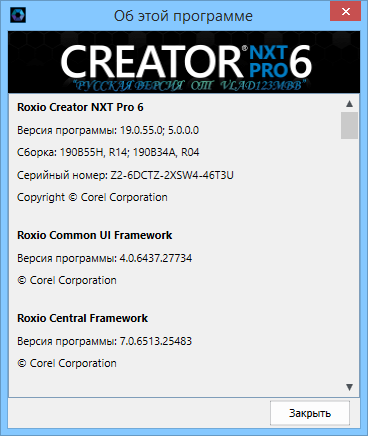Click the serial number 'Z2-6DCTZ-2XSW4-46T3U'
The width and height of the screenshot is (368, 436).
point(172,175)
